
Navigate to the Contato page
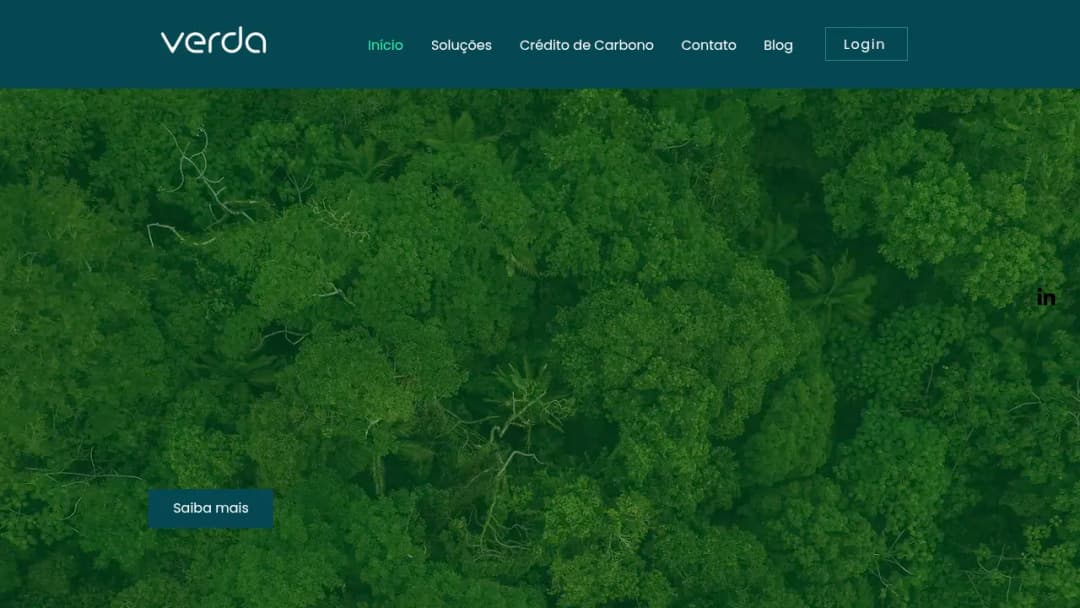click(708, 45)
